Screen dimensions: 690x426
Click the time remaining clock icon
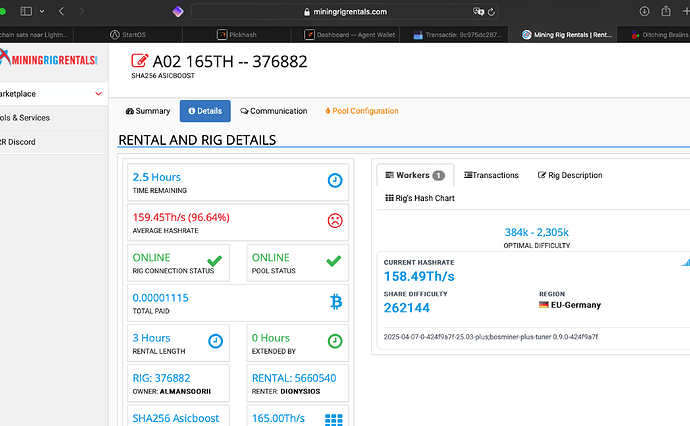[x=335, y=180]
